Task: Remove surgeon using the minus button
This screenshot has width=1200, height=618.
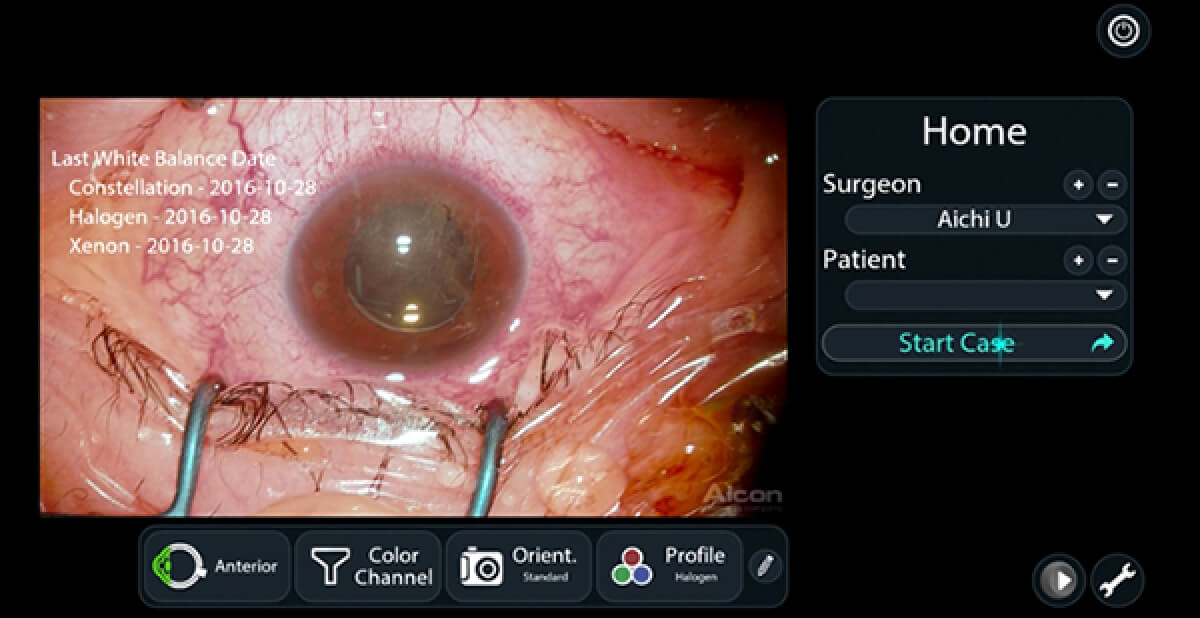Action: coord(1112,185)
